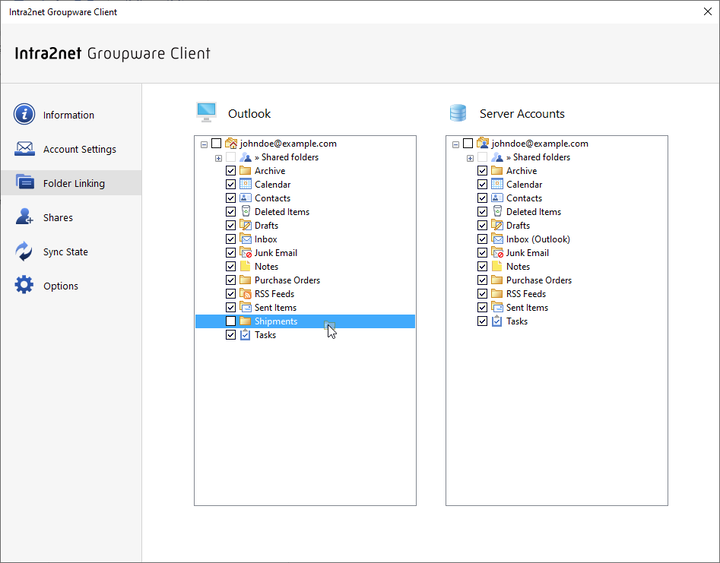Toggle the Outlook johndoe@example.com account checkbox
The width and height of the screenshot is (720, 563).
coord(216,143)
